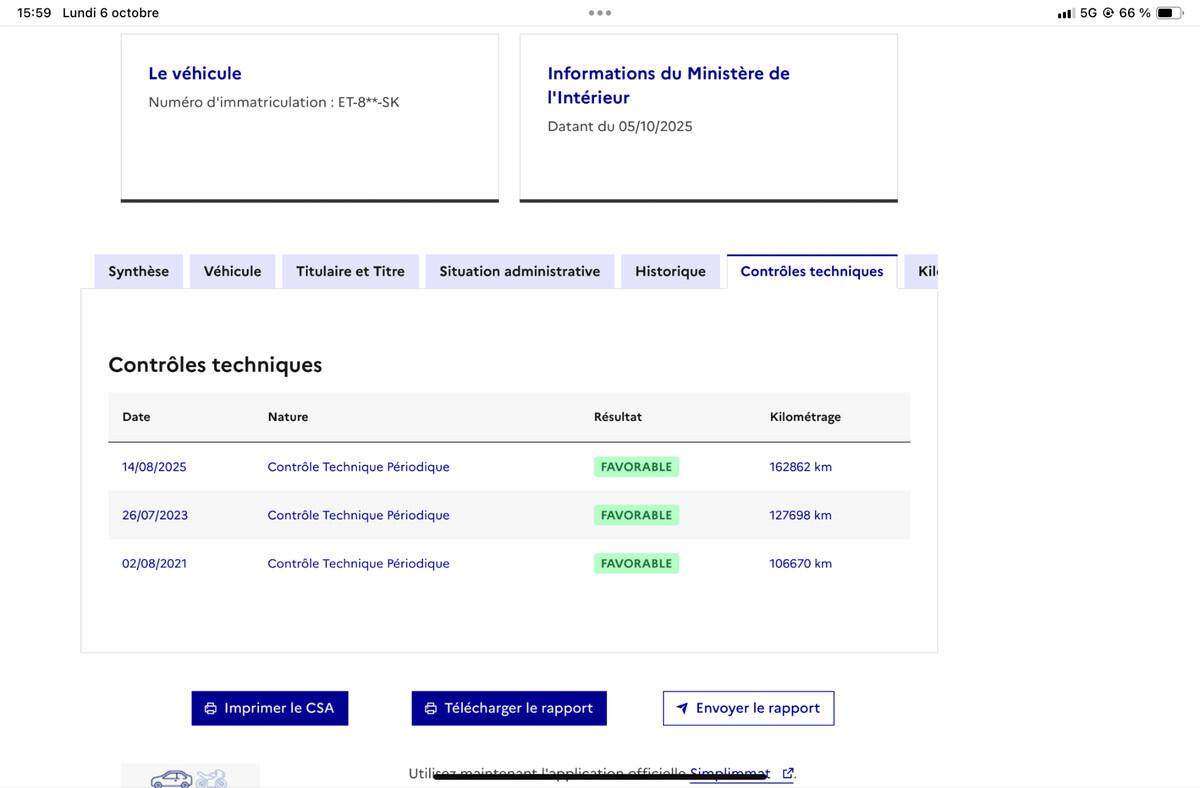Tap the battery icon in status bar
The image size is (1200, 788).
tap(1169, 13)
